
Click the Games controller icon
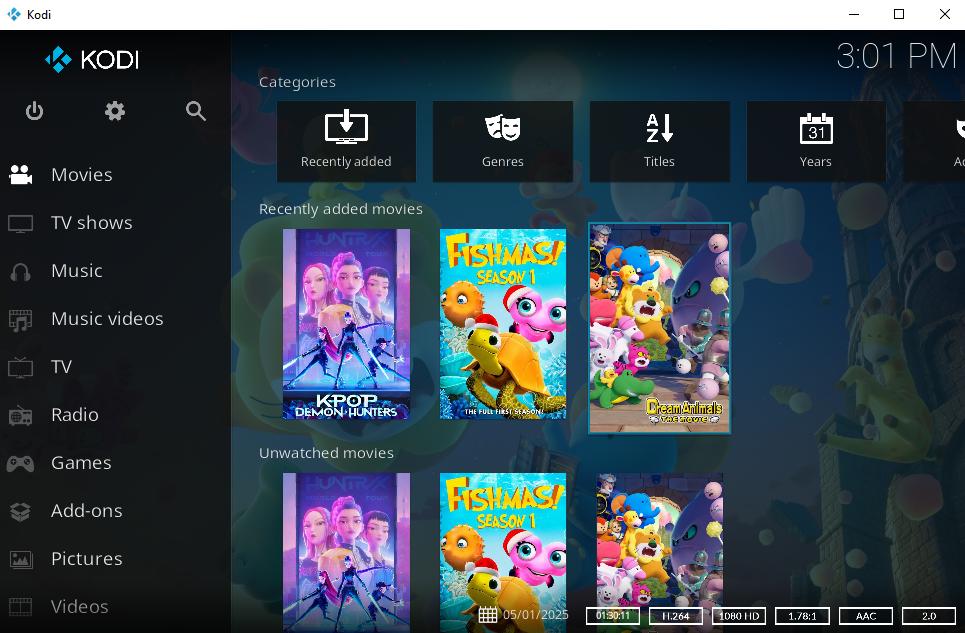coord(20,463)
